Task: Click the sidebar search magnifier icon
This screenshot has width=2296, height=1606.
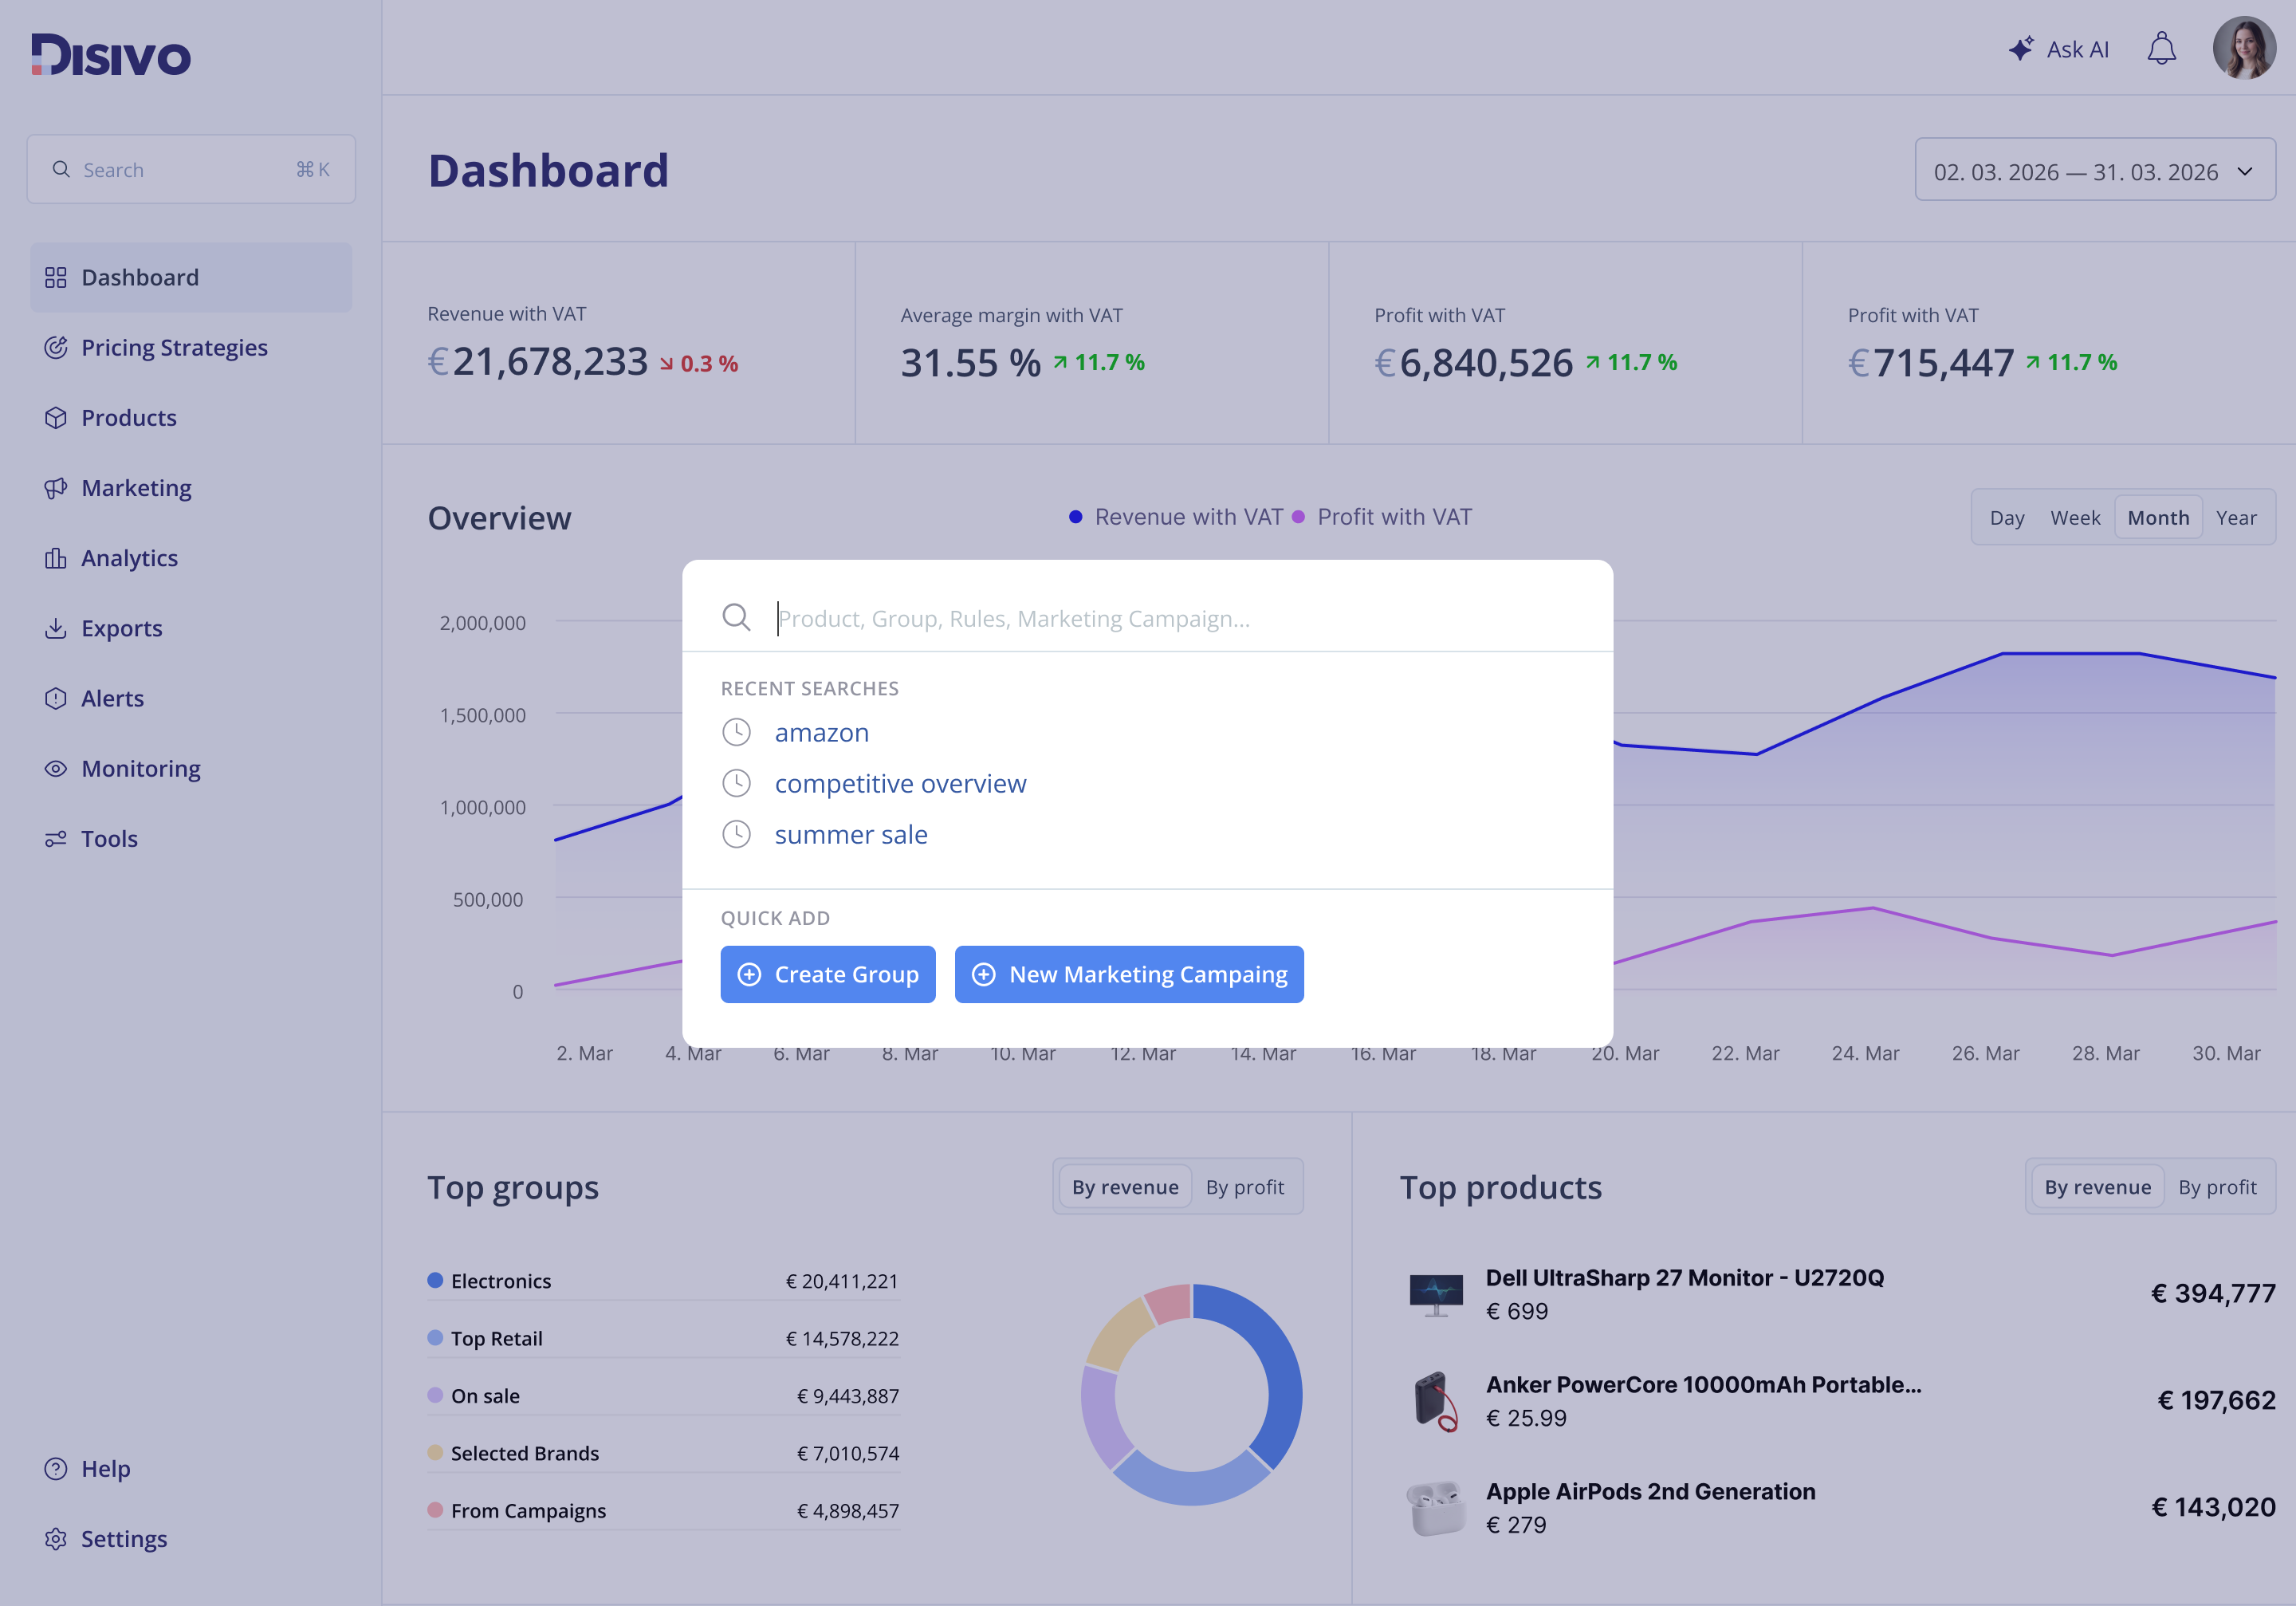Action: tap(61, 169)
